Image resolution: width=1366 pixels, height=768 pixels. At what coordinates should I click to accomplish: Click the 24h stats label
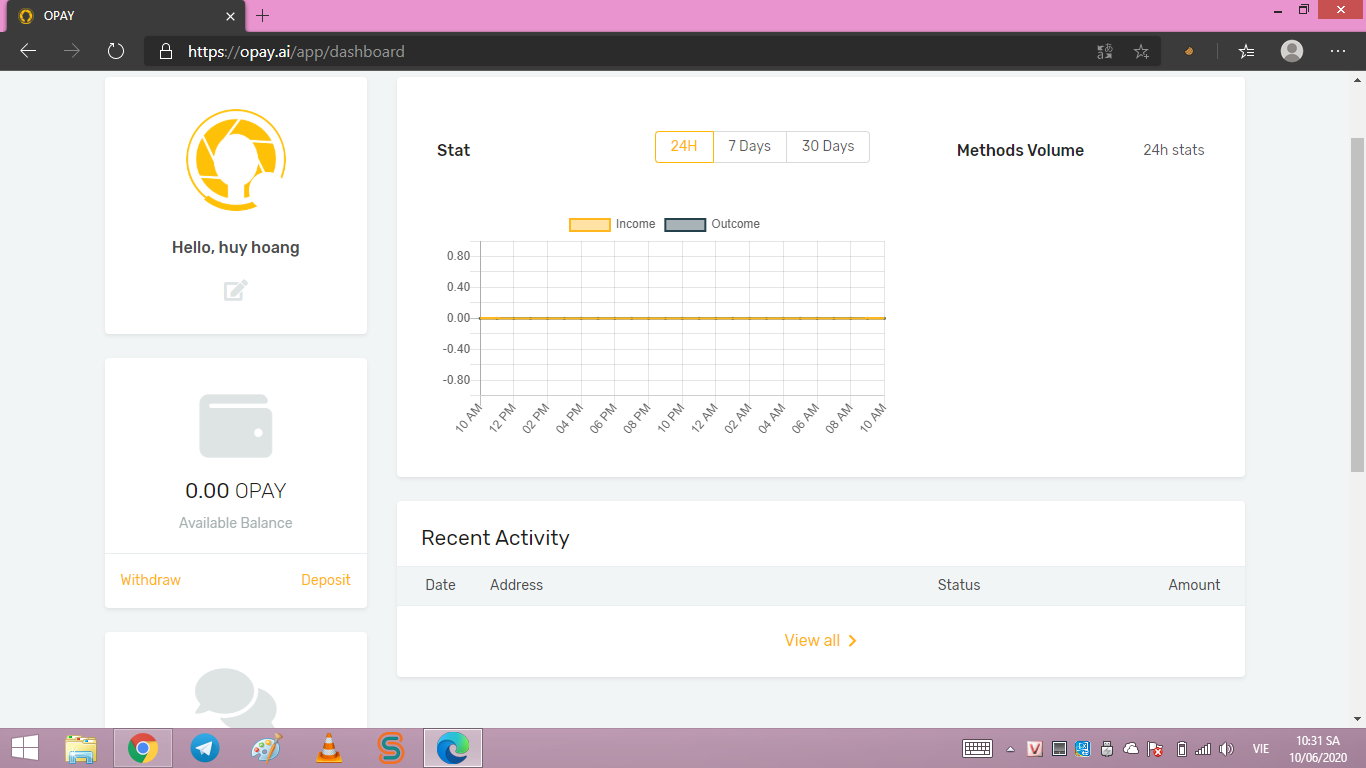coord(1174,150)
